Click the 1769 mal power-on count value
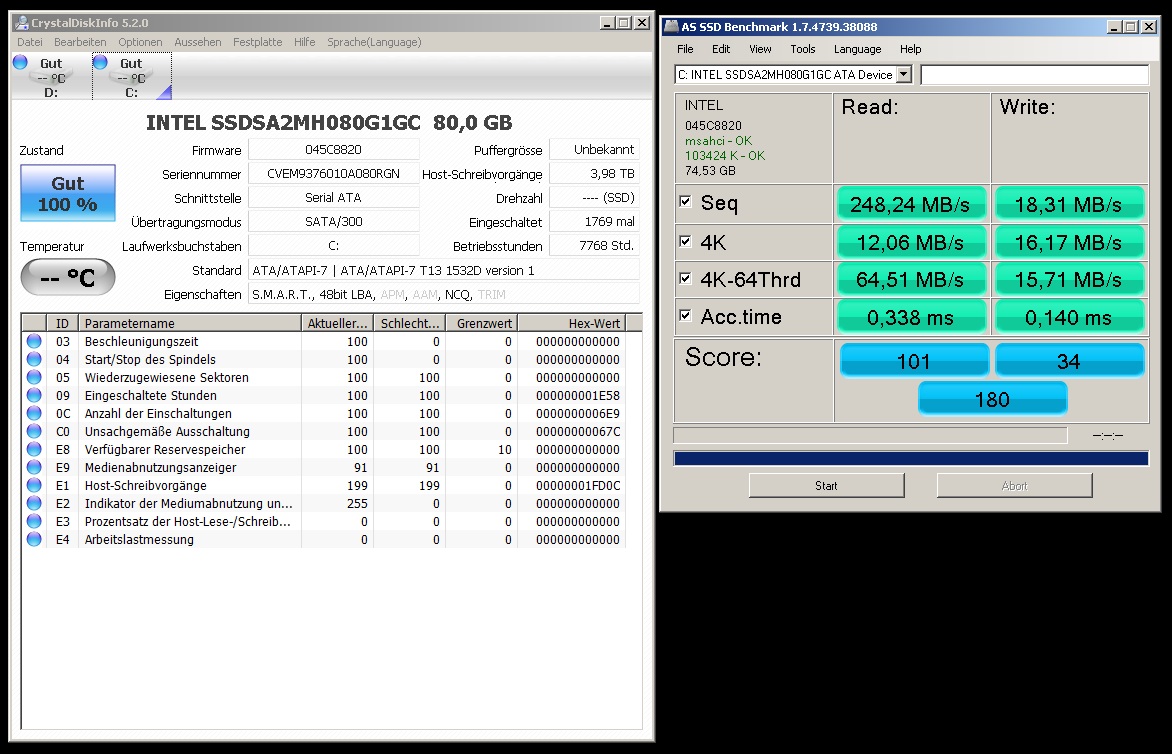 pos(594,221)
